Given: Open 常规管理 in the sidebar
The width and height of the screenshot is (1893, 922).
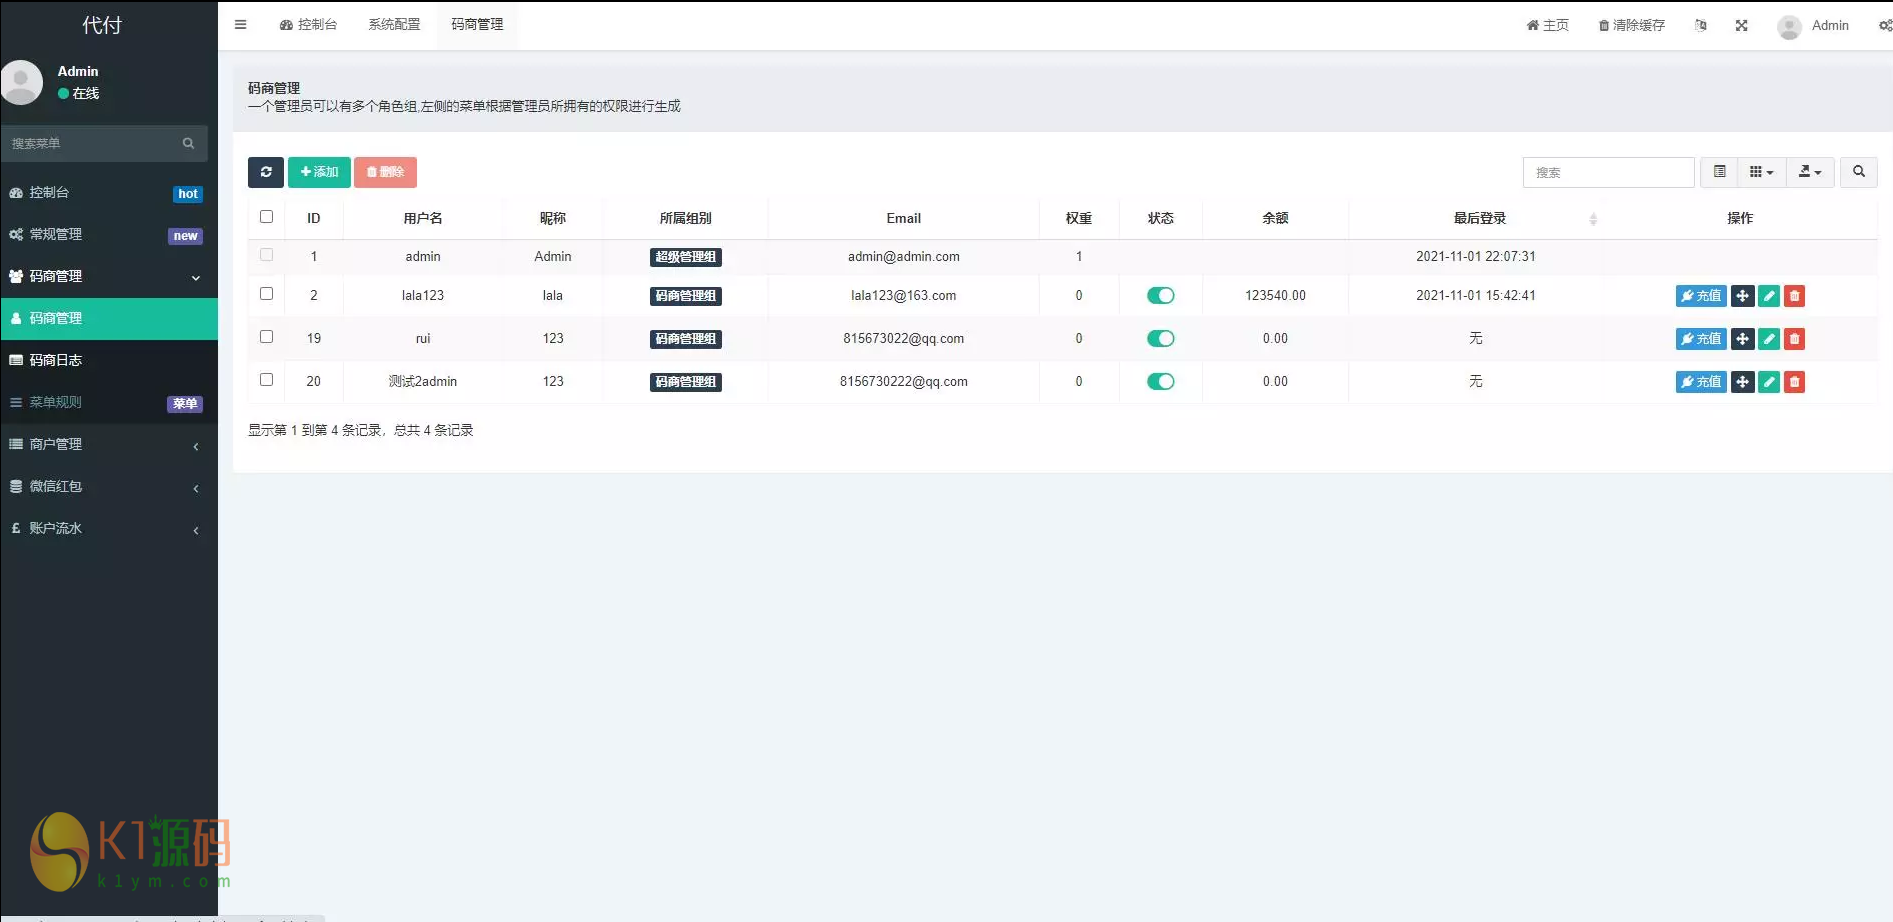Looking at the screenshot, I should (x=109, y=234).
